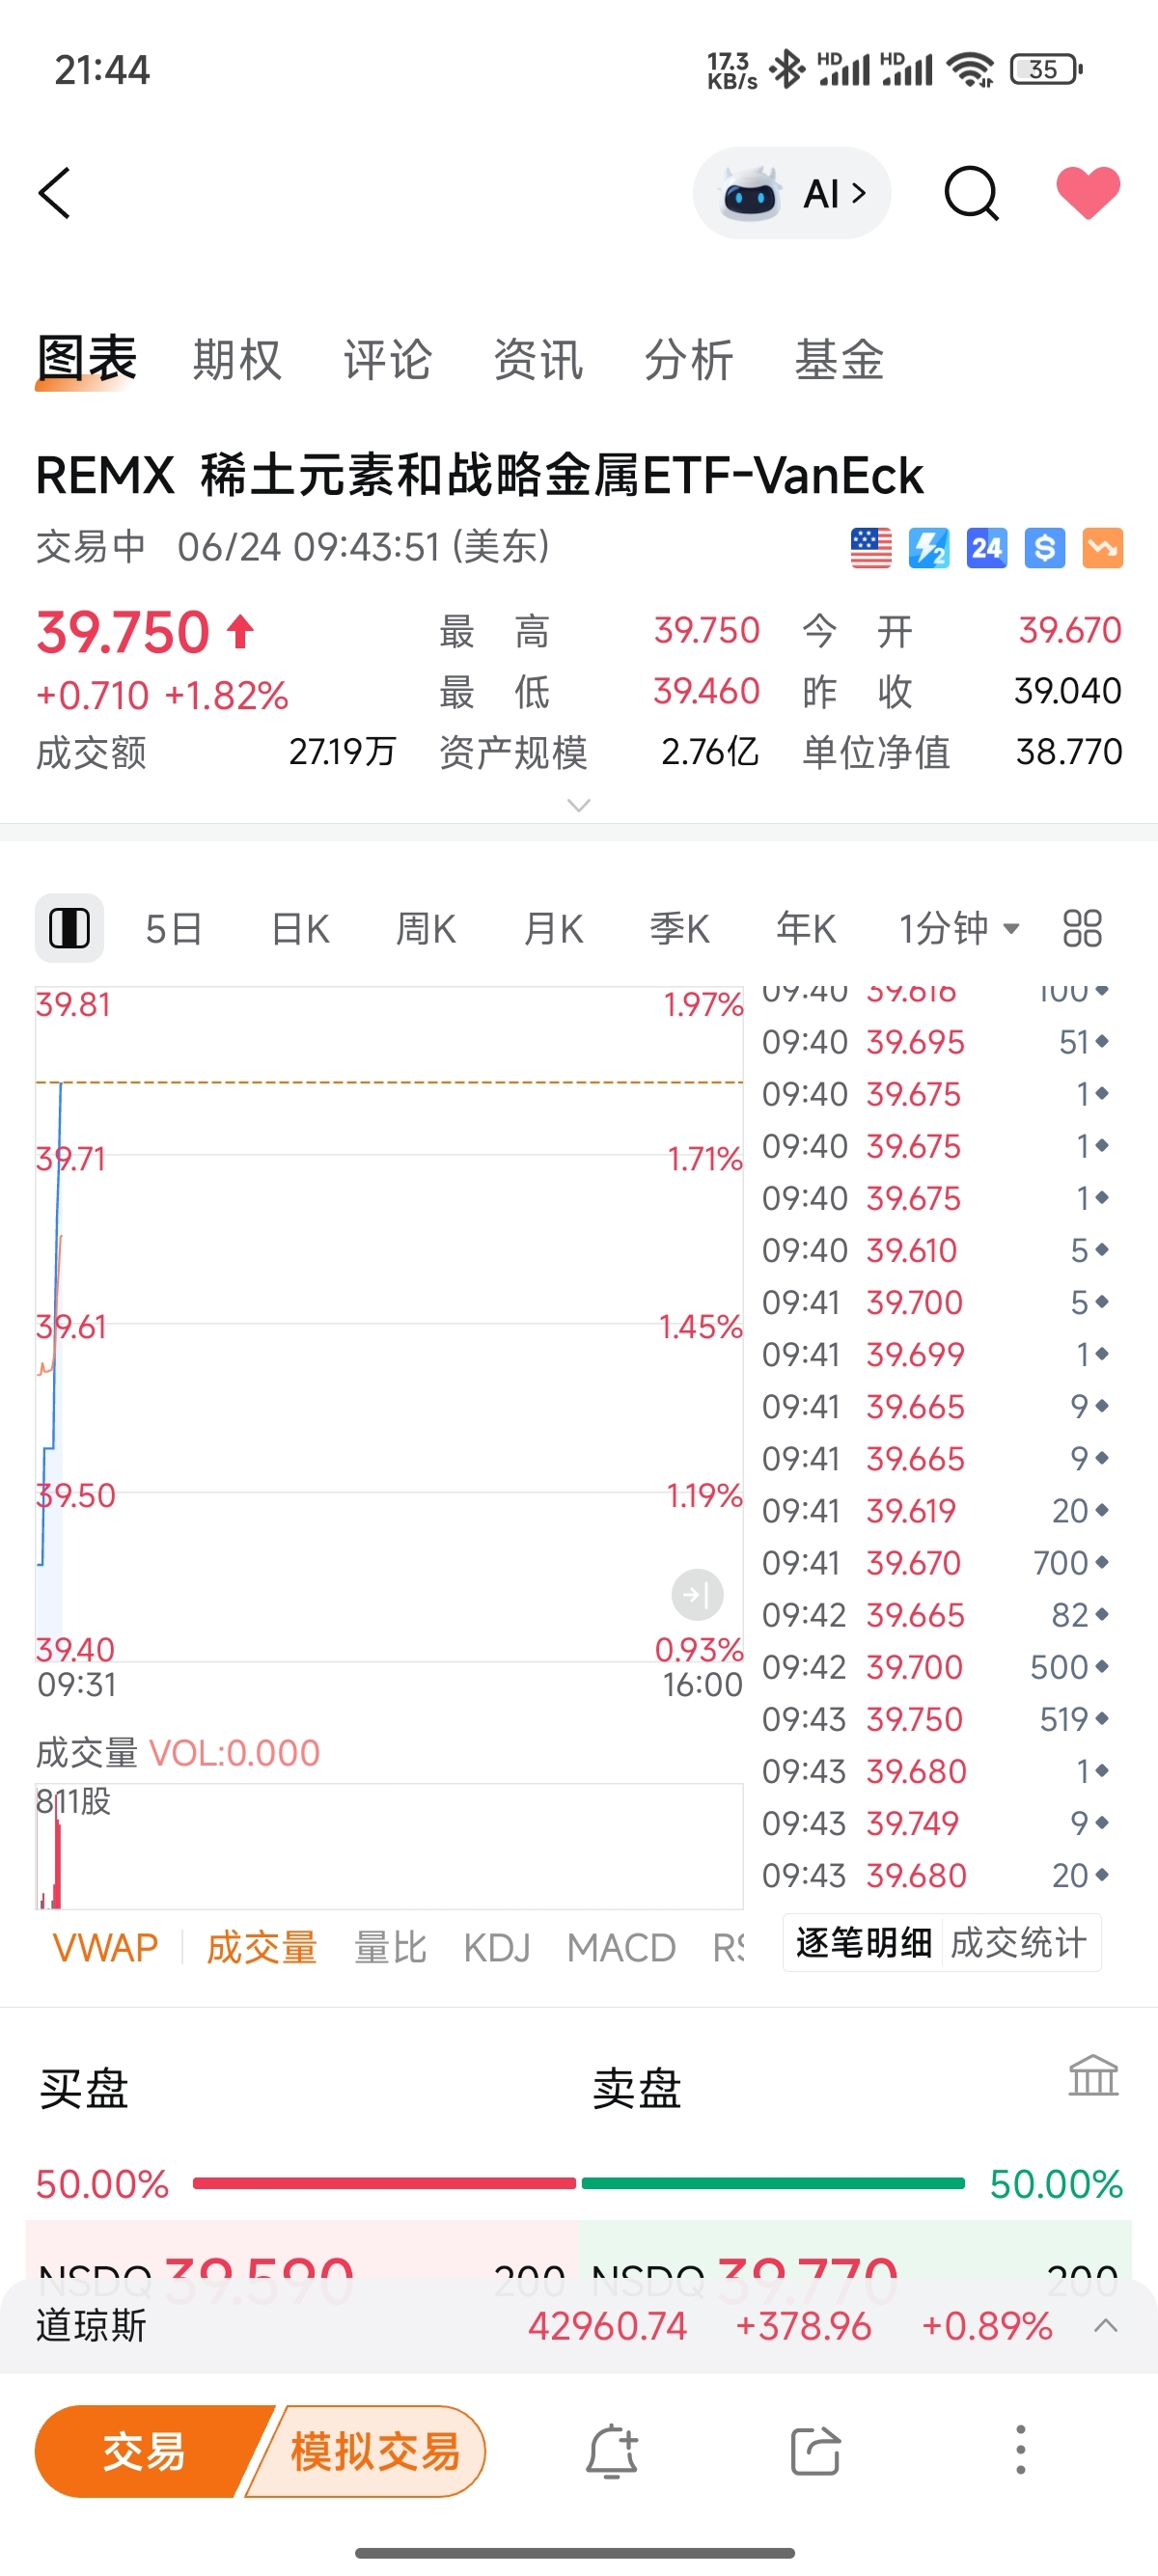
Task: Tap the back arrow icon
Action: pyautogui.click(x=54, y=193)
